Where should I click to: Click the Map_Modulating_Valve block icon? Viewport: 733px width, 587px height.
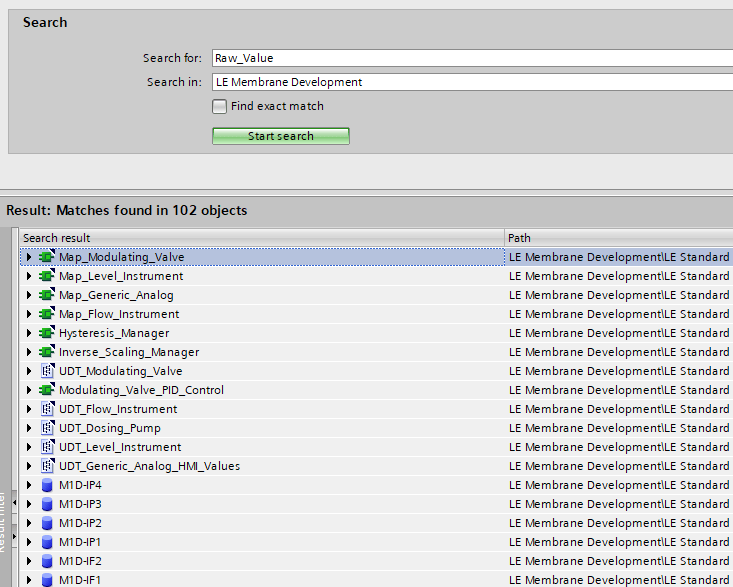pyautogui.click(x=46, y=257)
